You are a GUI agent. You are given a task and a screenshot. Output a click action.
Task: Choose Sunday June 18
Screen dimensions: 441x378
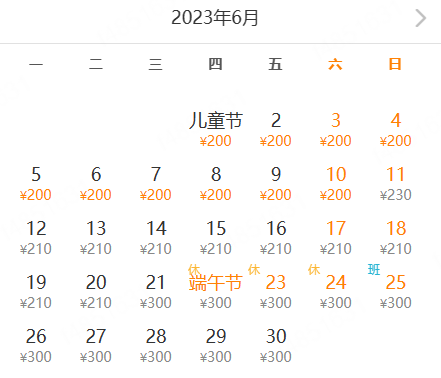pyautogui.click(x=396, y=237)
